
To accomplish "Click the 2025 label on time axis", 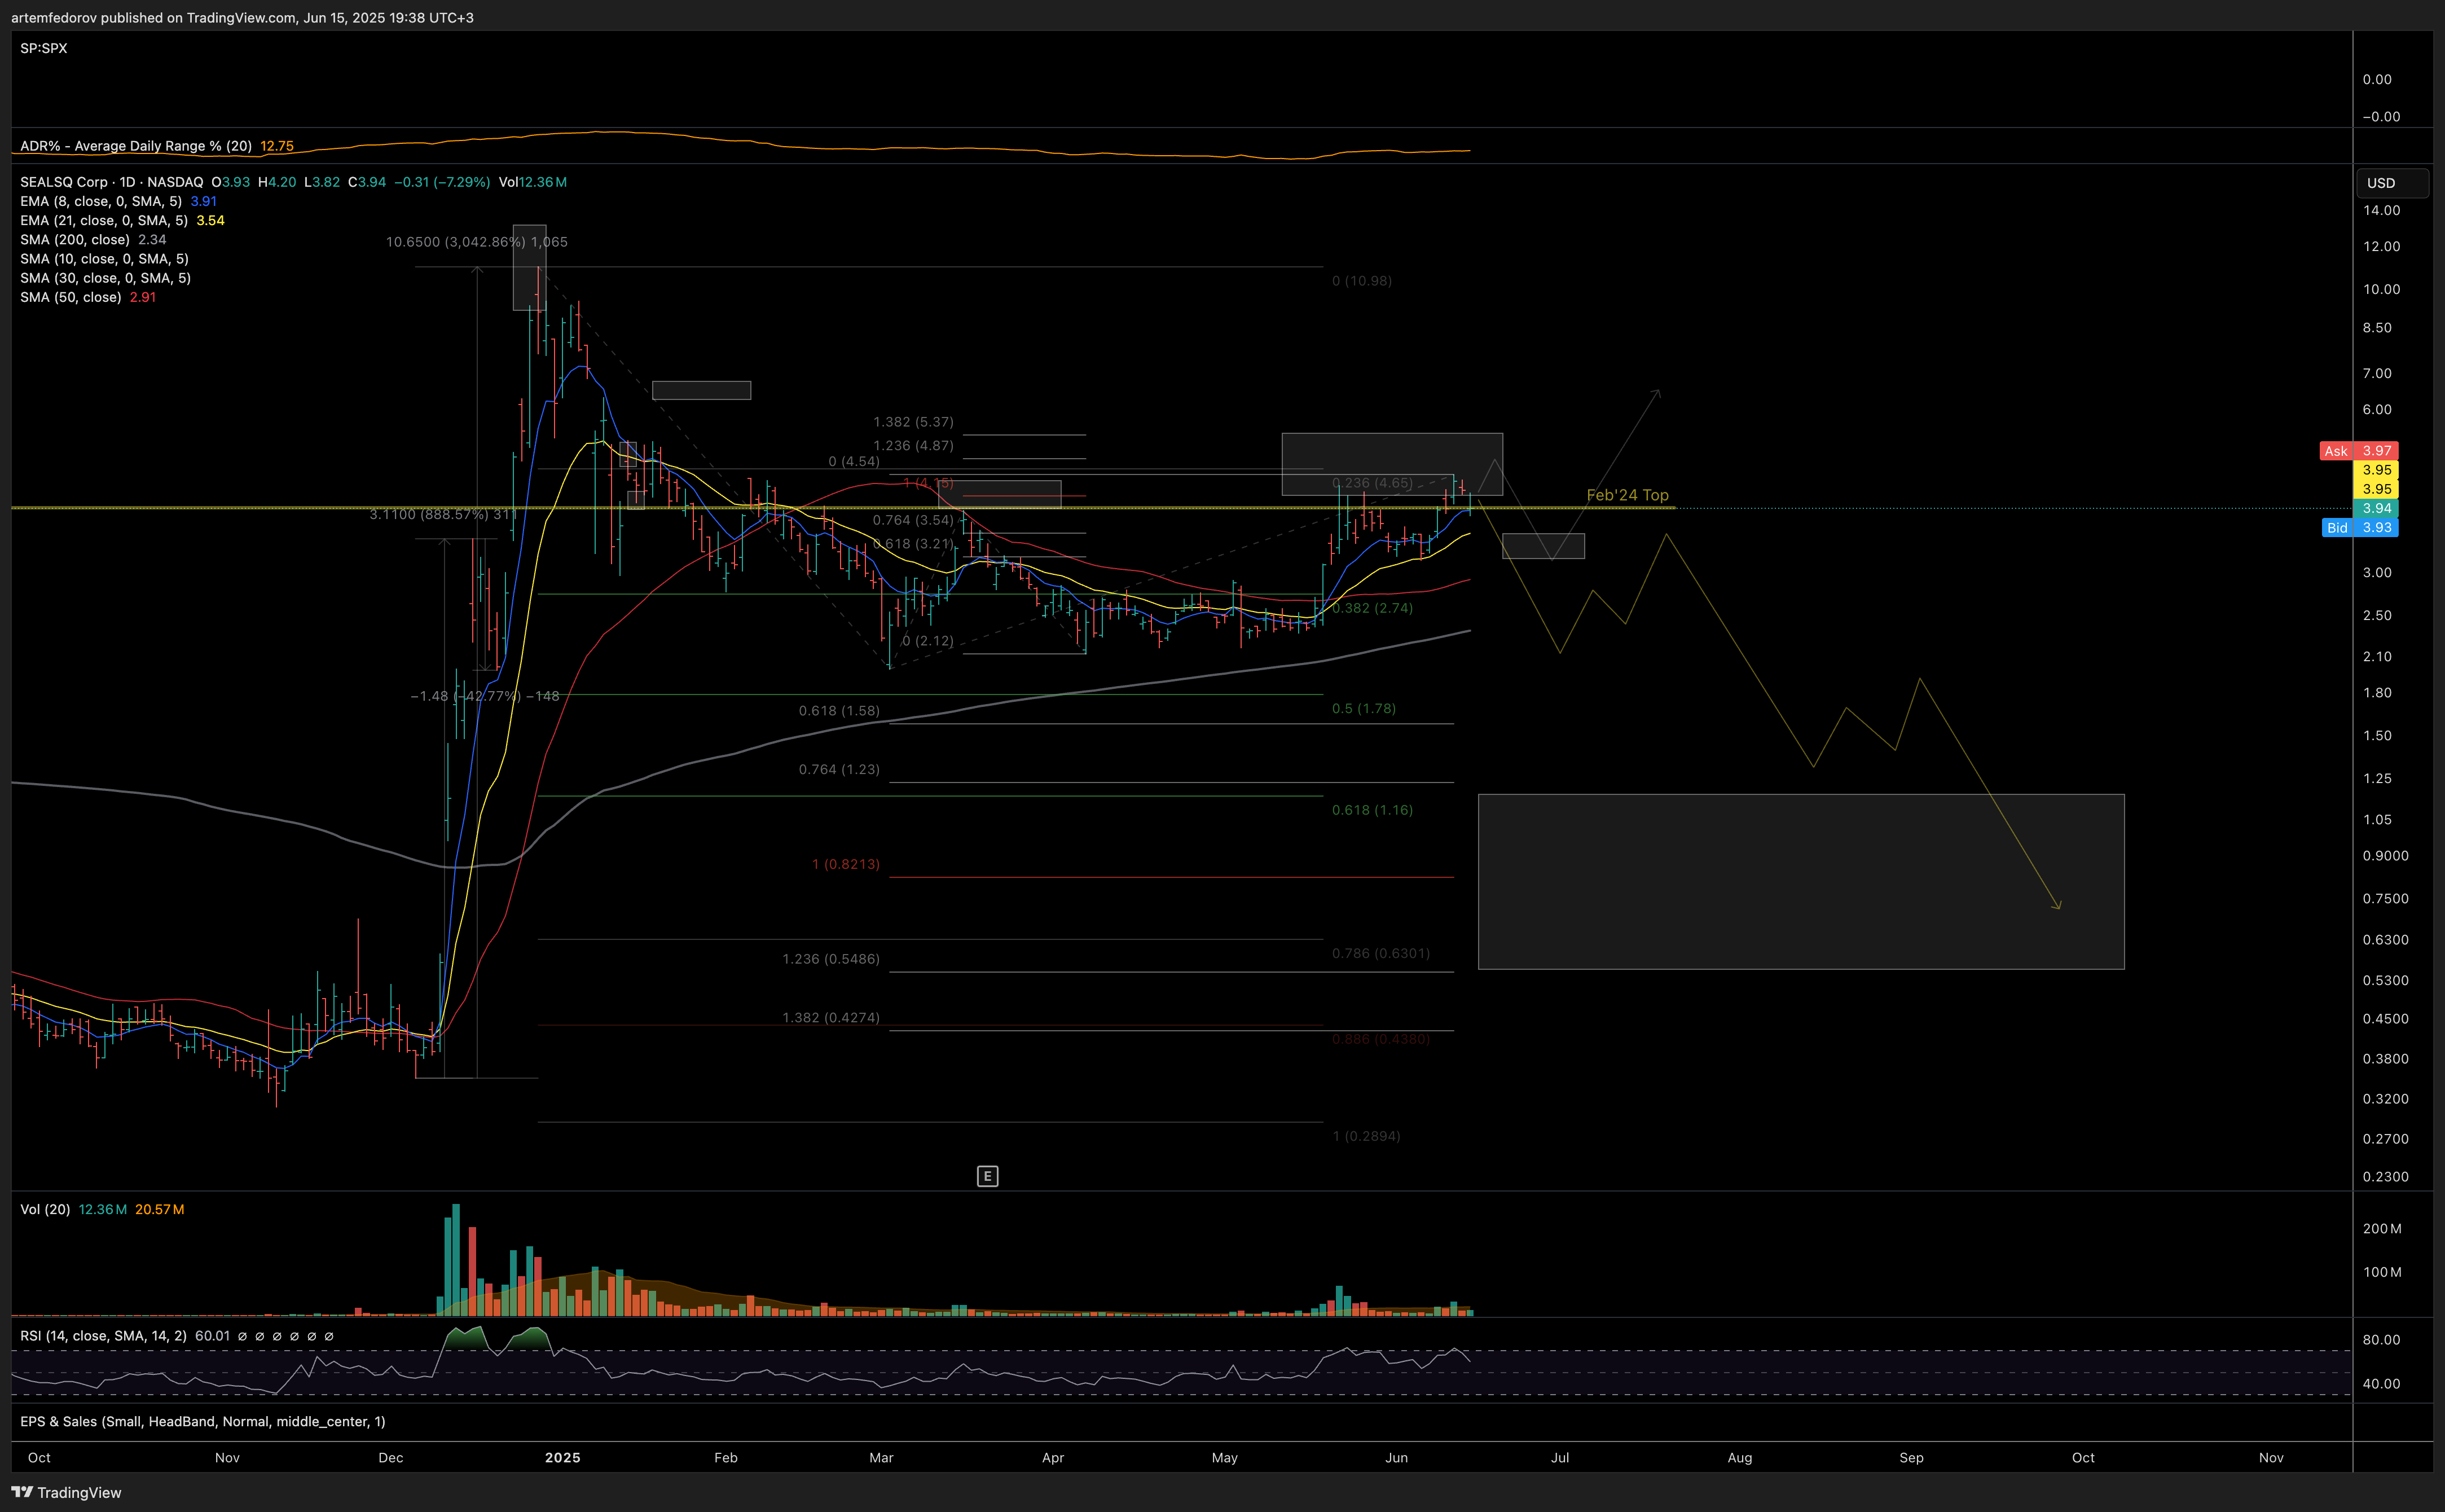I will pos(563,1458).
